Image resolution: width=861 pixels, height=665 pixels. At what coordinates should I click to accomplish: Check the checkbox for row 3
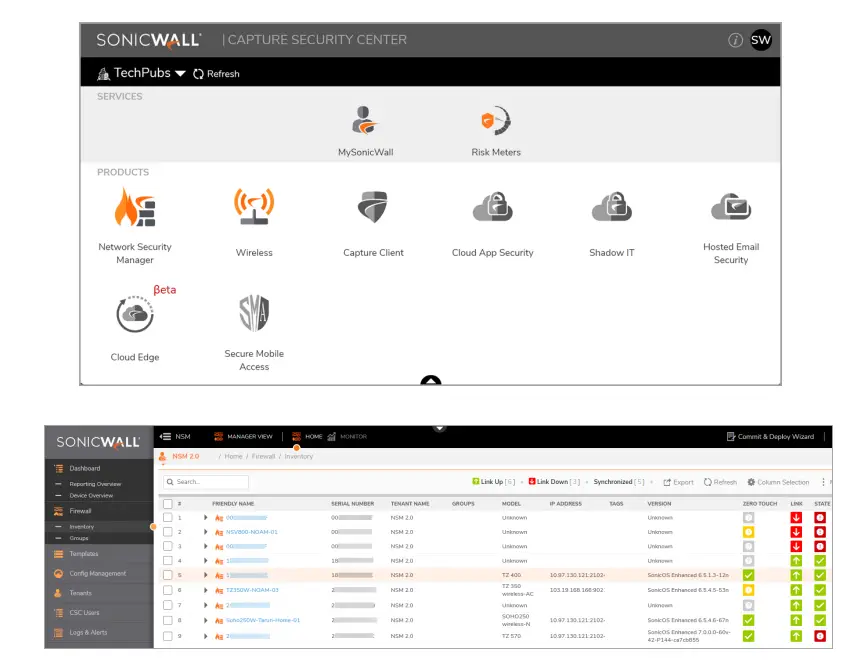click(167, 546)
